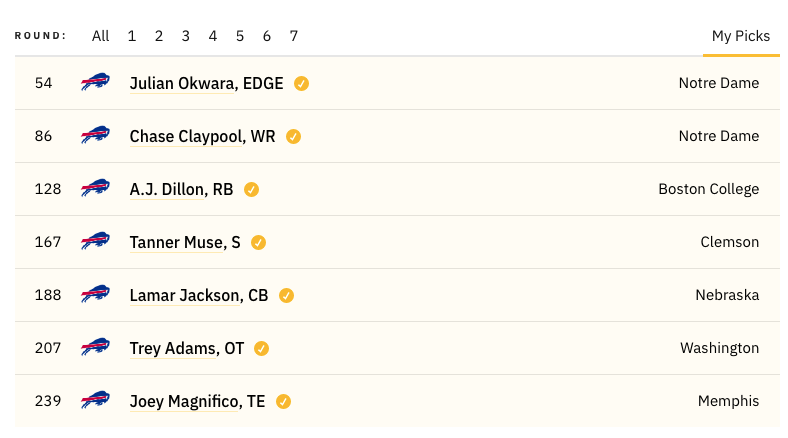
Task: Switch to the My Picks tab
Action: pyautogui.click(x=741, y=36)
